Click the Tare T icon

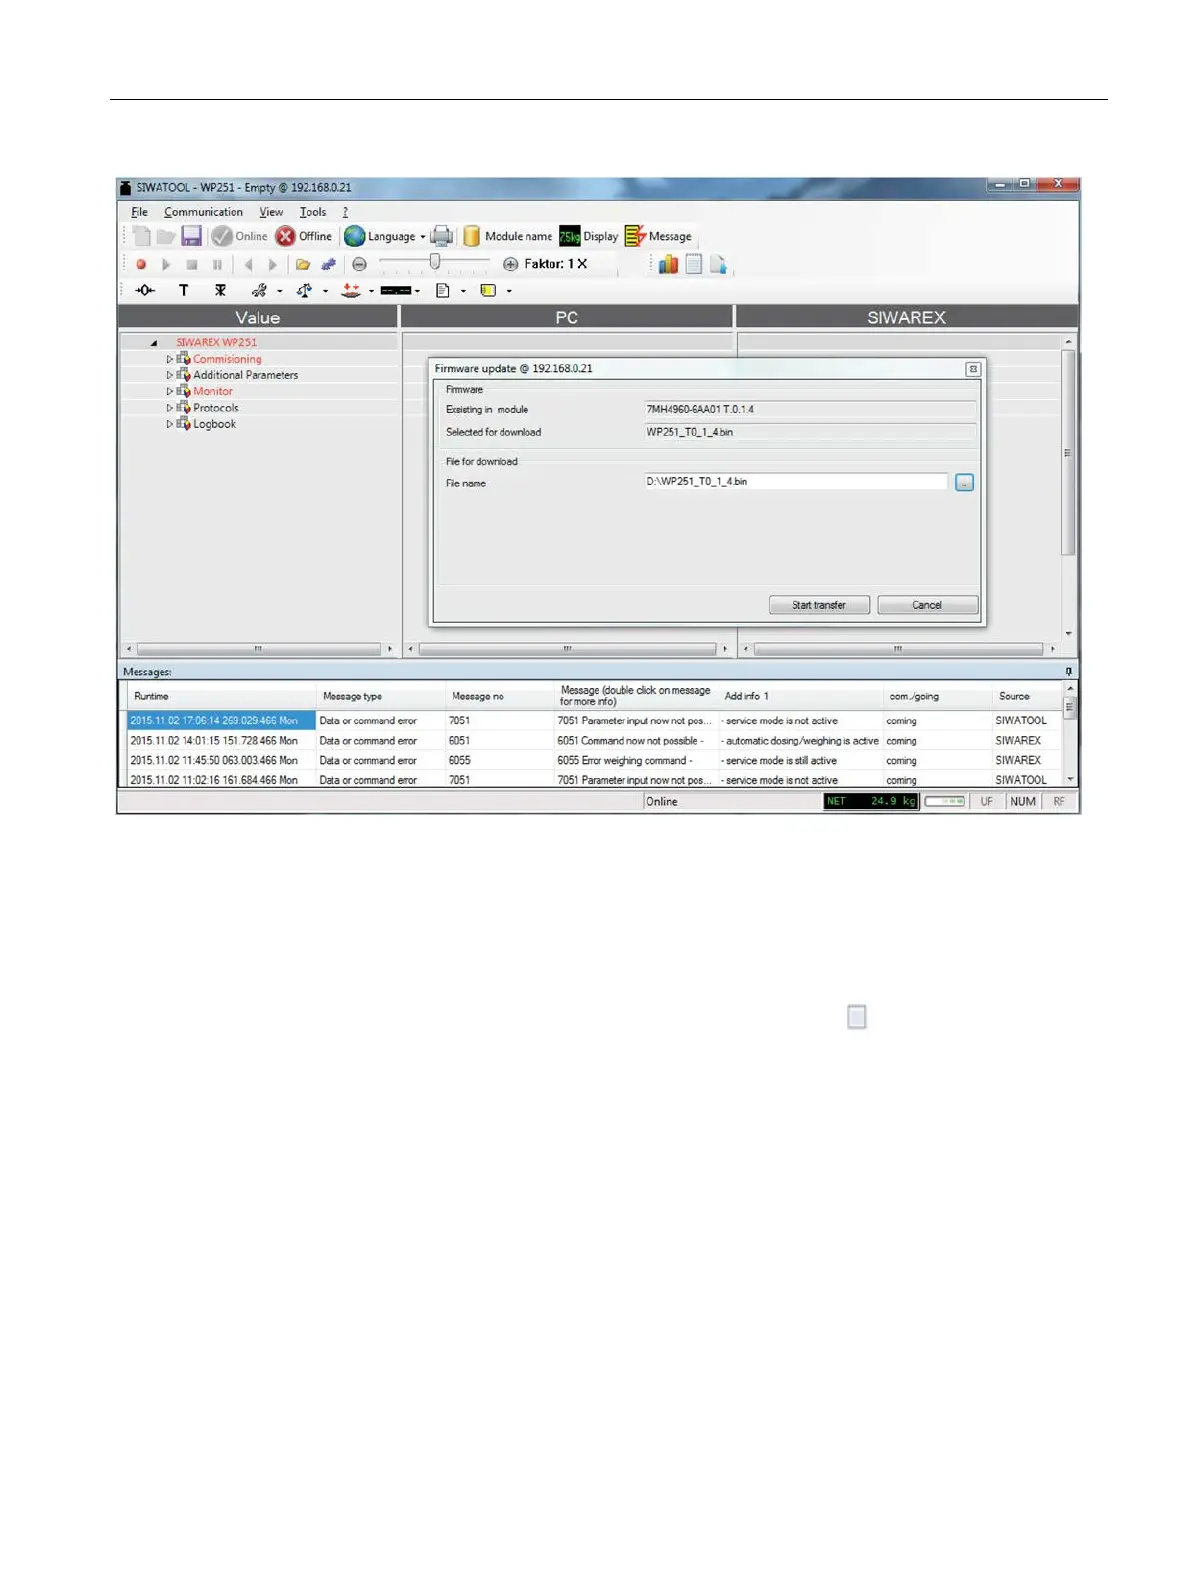tap(183, 290)
